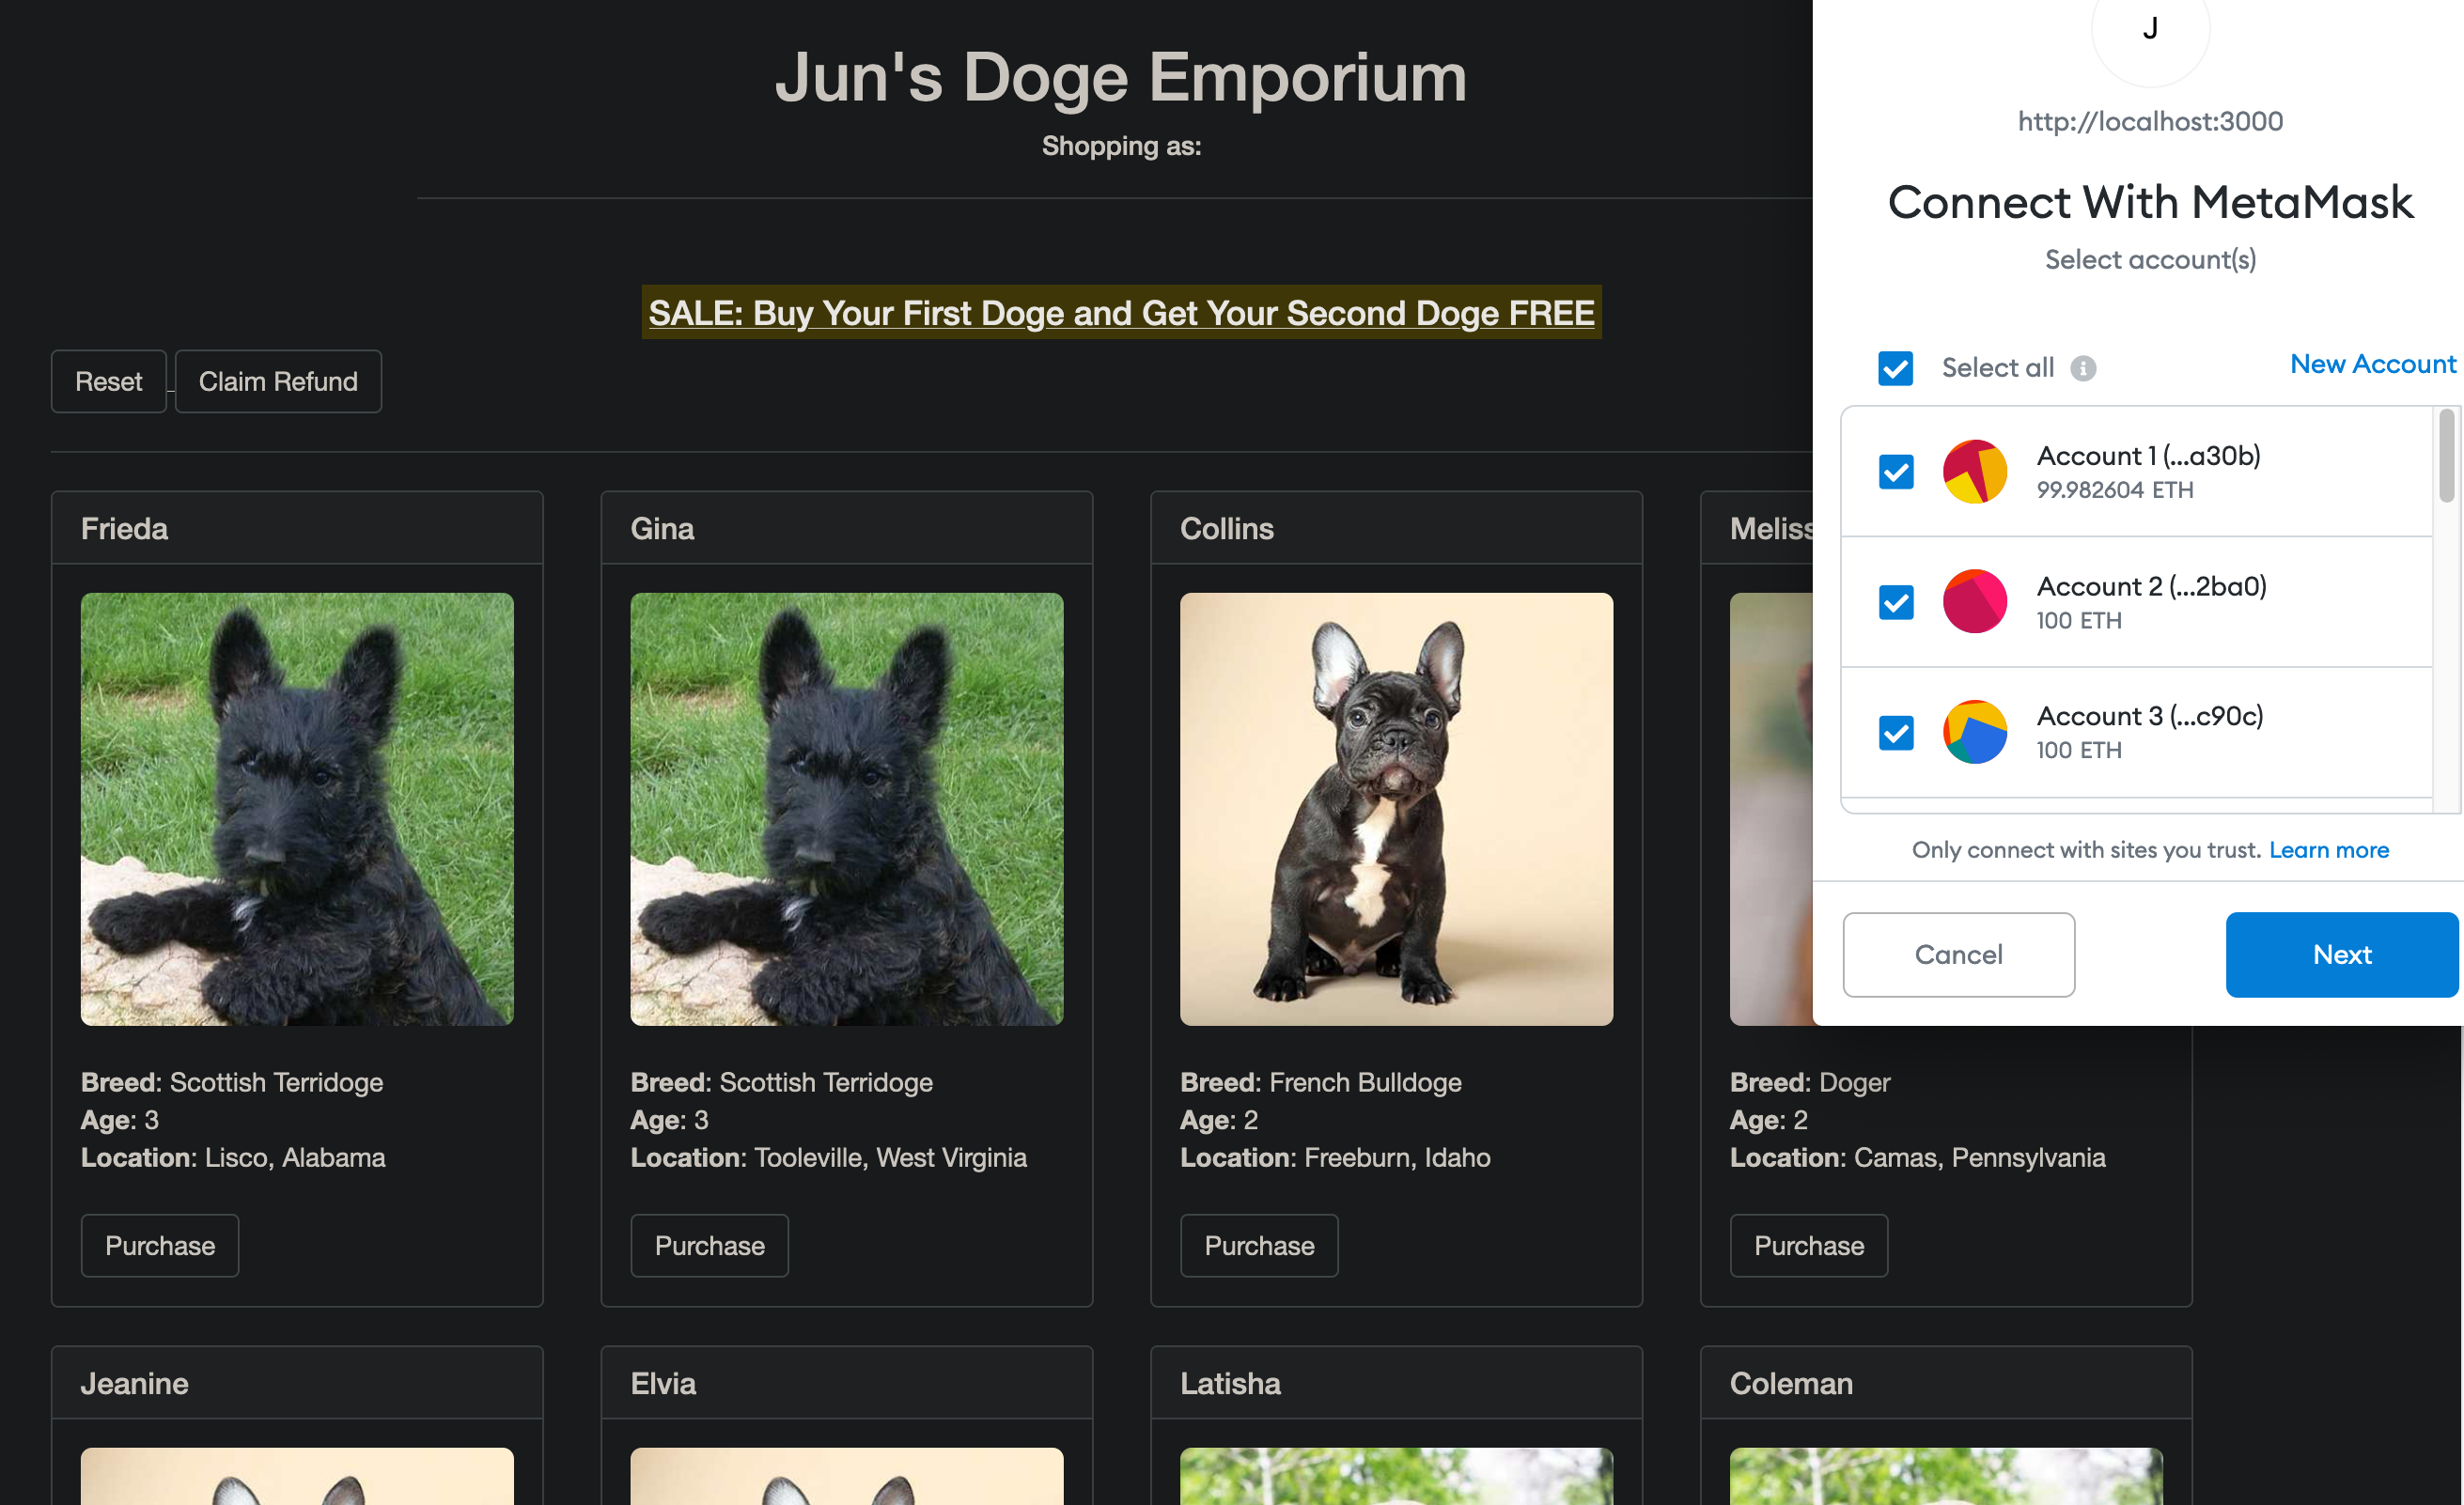The image size is (2464, 1505).
Task: Deselect the Account 3 checkbox
Action: 1895,732
